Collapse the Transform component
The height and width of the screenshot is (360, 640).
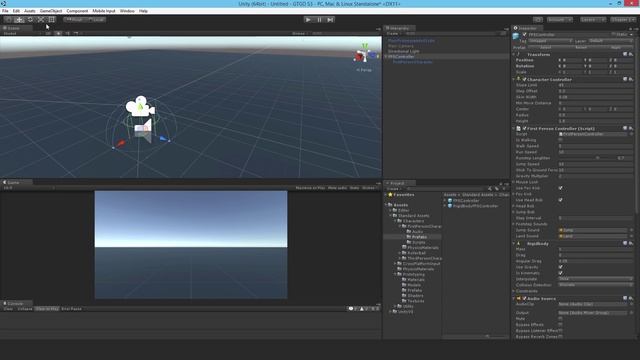pyautogui.click(x=514, y=54)
